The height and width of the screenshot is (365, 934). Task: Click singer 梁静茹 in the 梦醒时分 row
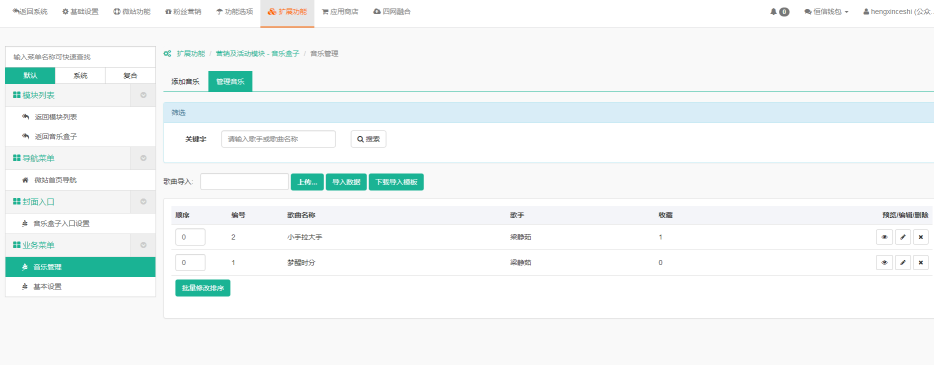pyautogui.click(x=521, y=263)
